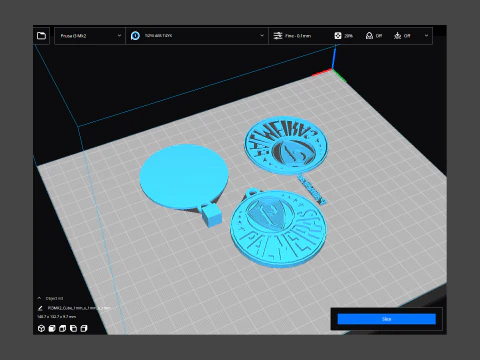Click the infill percentage icon
The height and width of the screenshot is (360, 480).
(x=338, y=36)
